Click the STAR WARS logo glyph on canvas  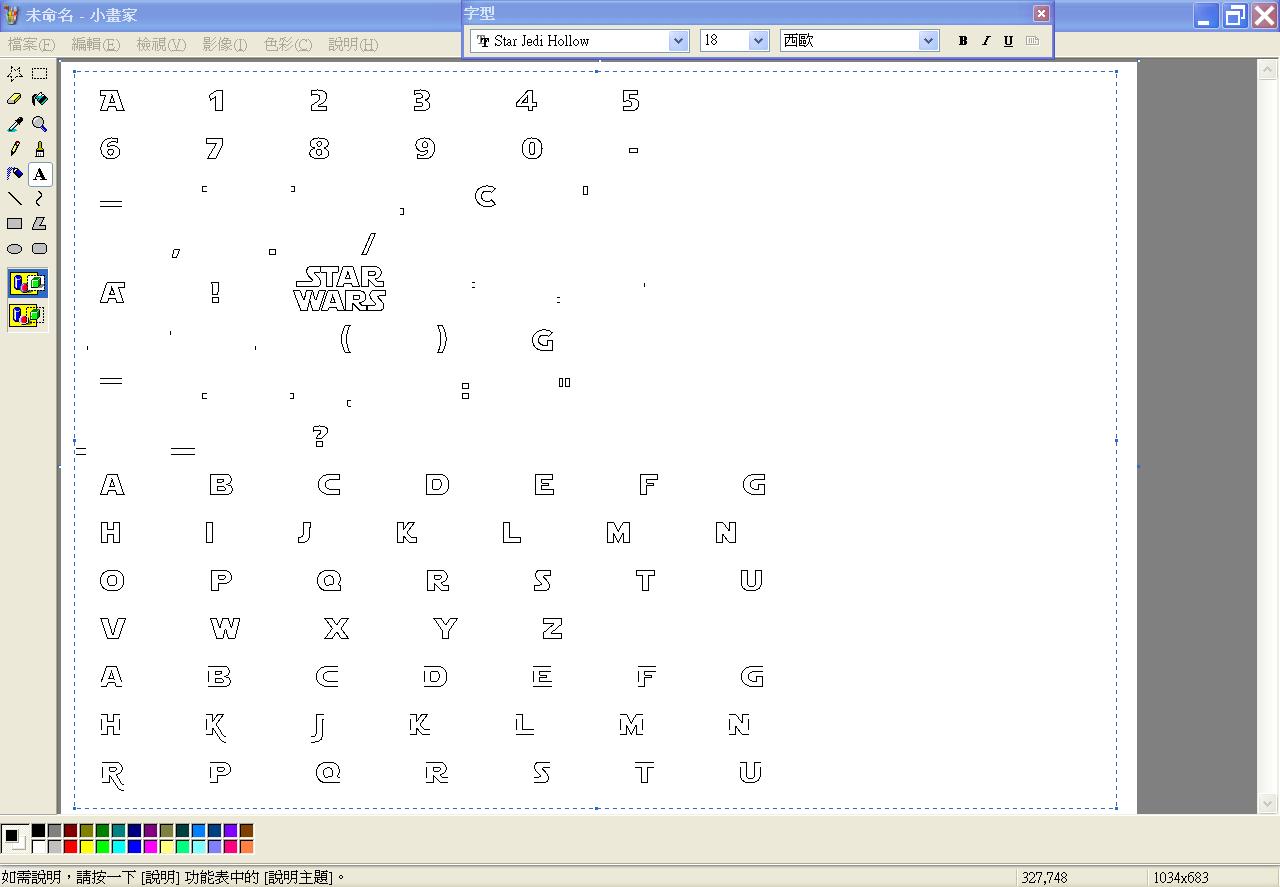(x=340, y=289)
